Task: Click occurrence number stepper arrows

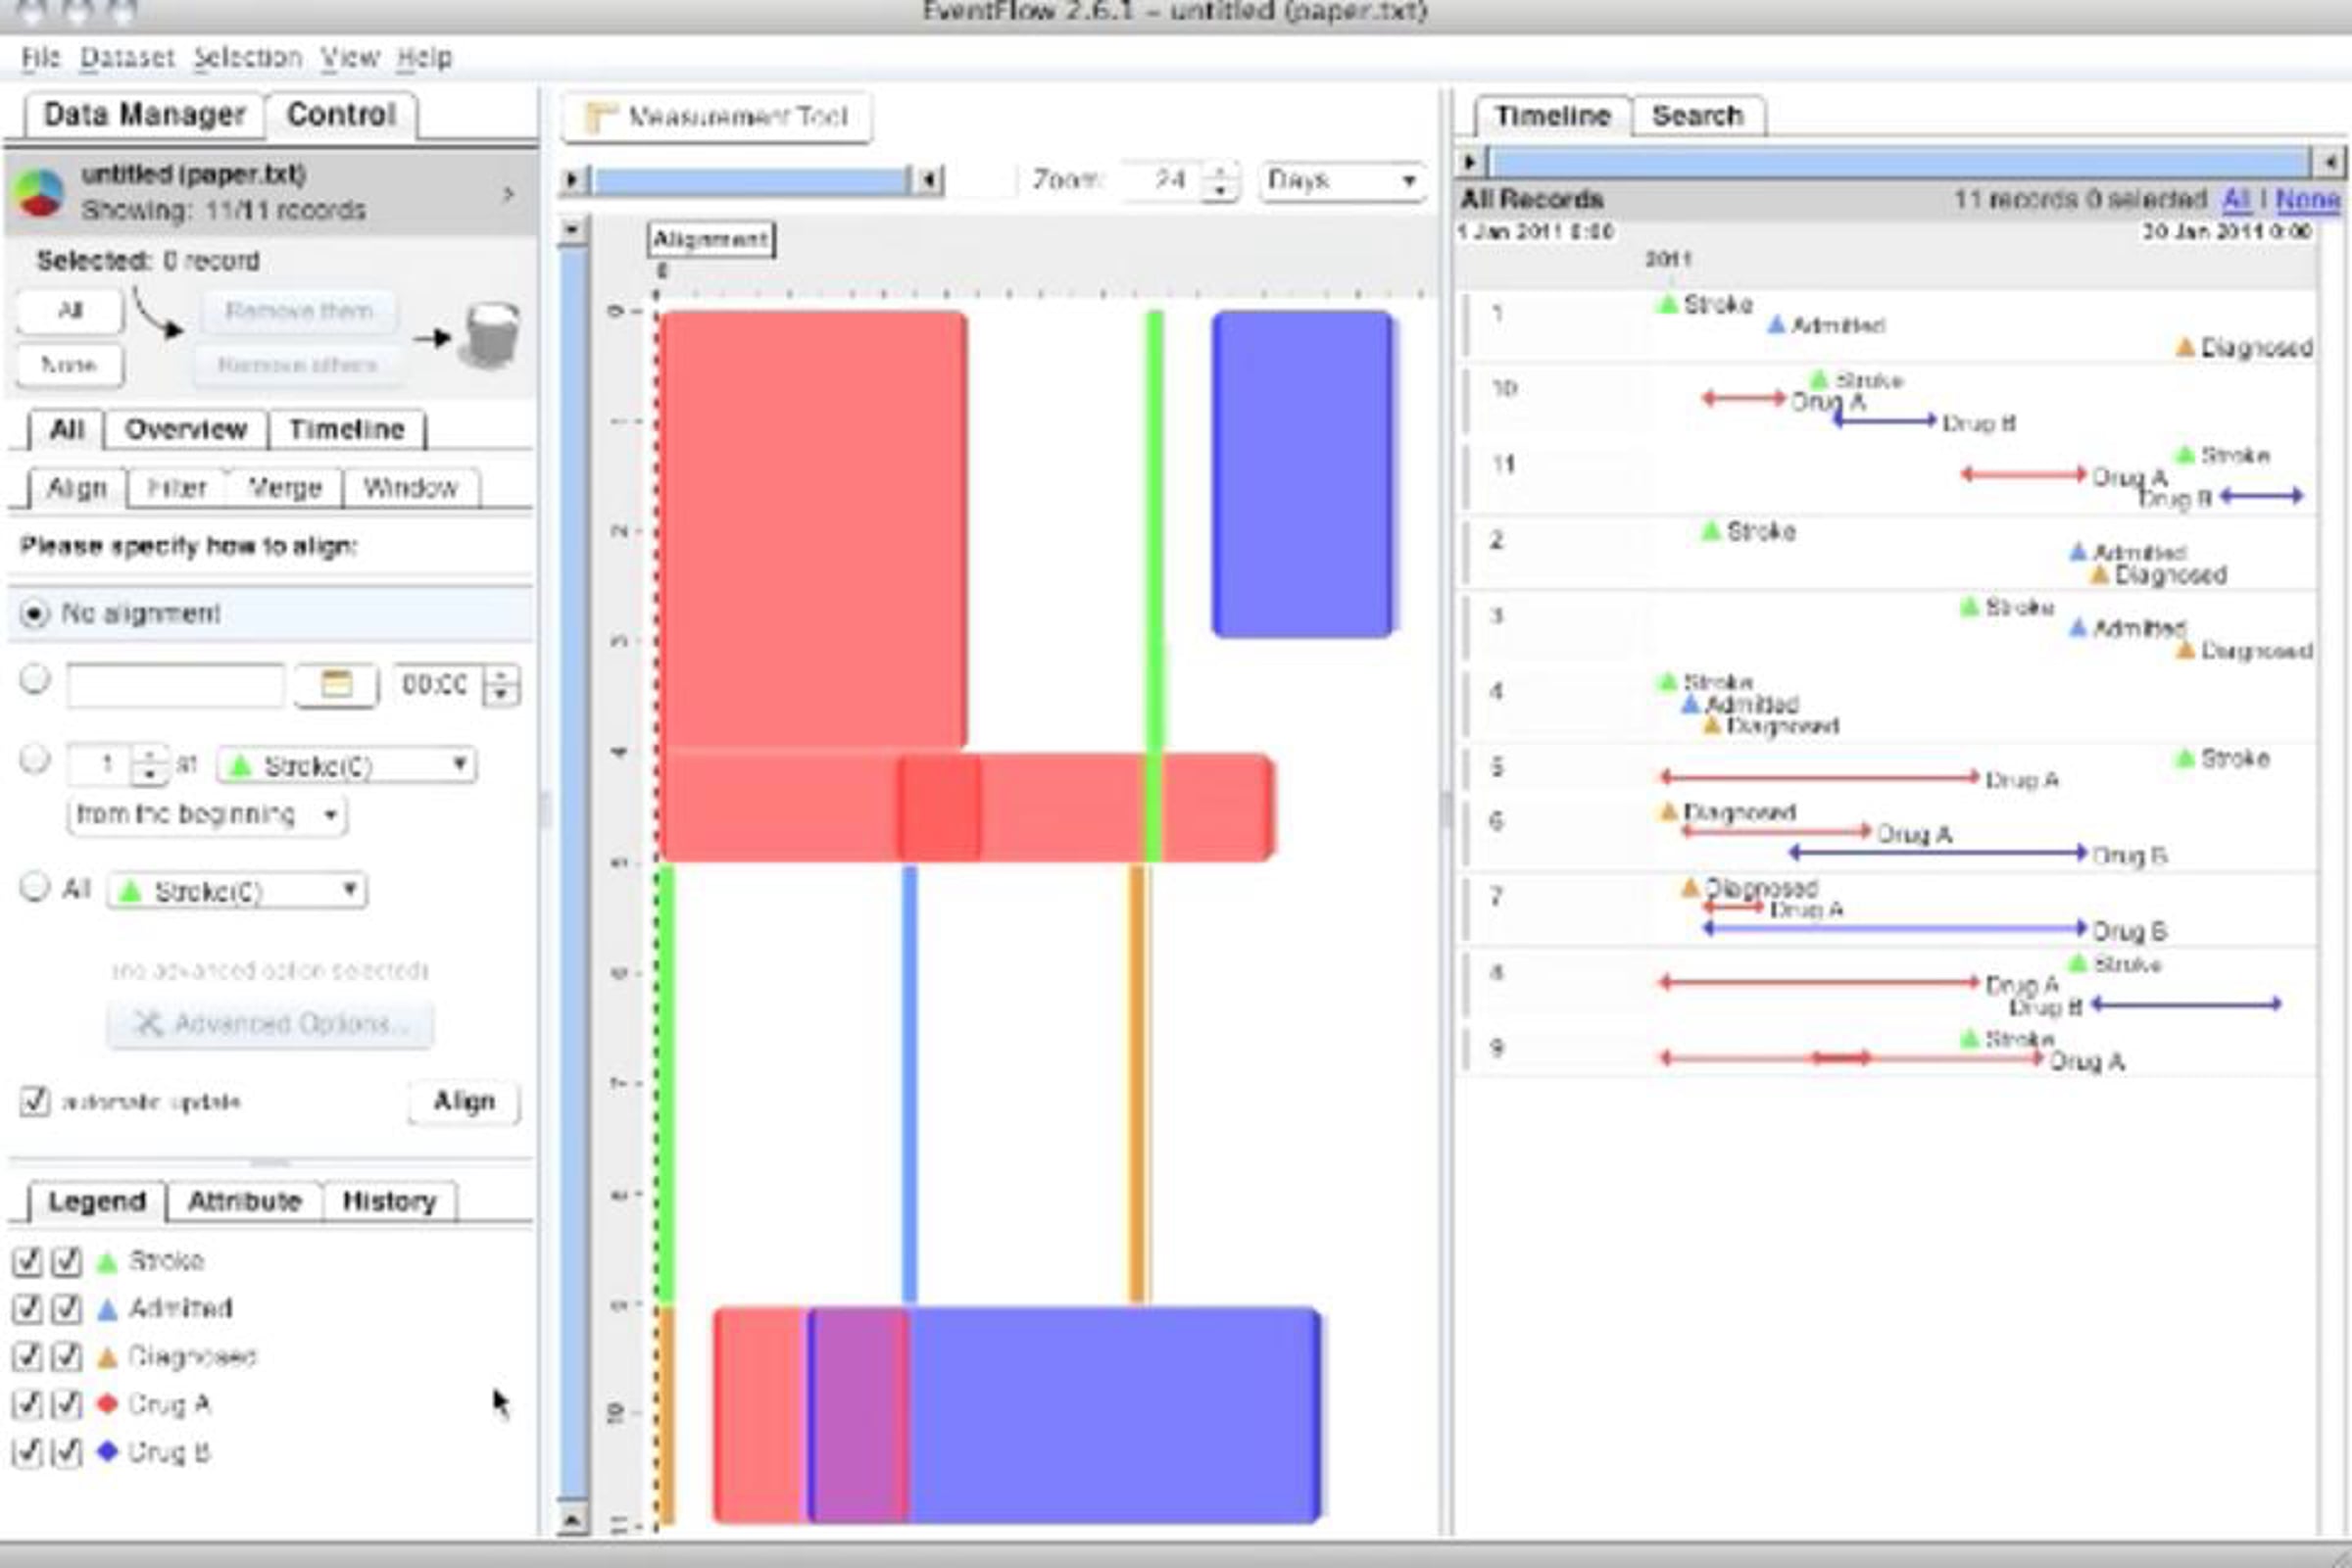Action: point(150,765)
